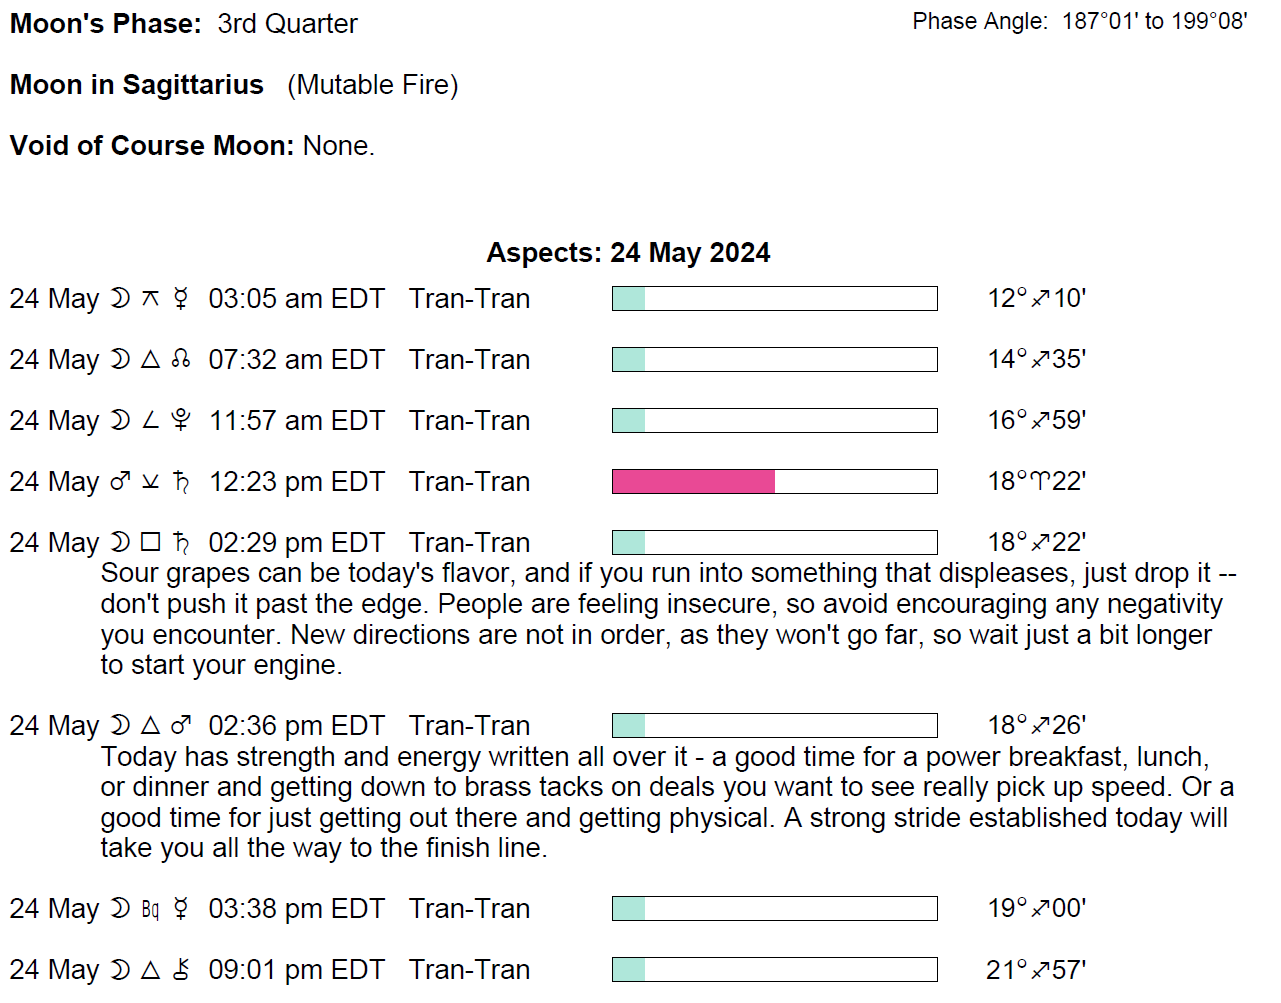The height and width of the screenshot is (1003, 1281).
Task: Click the quincunx symbol in the 03:05 am row
Action: pos(151,299)
